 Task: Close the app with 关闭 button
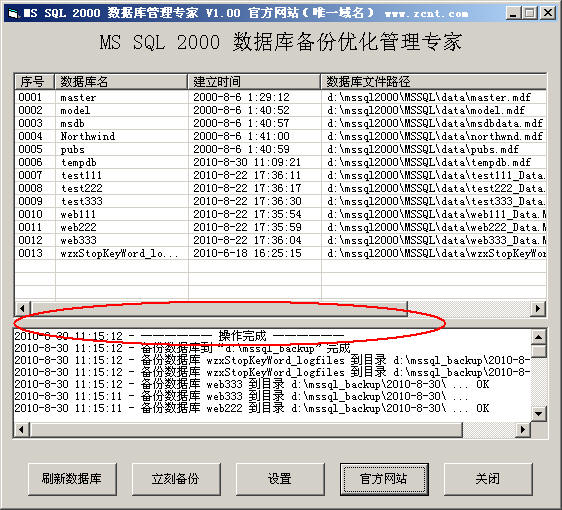[488, 479]
